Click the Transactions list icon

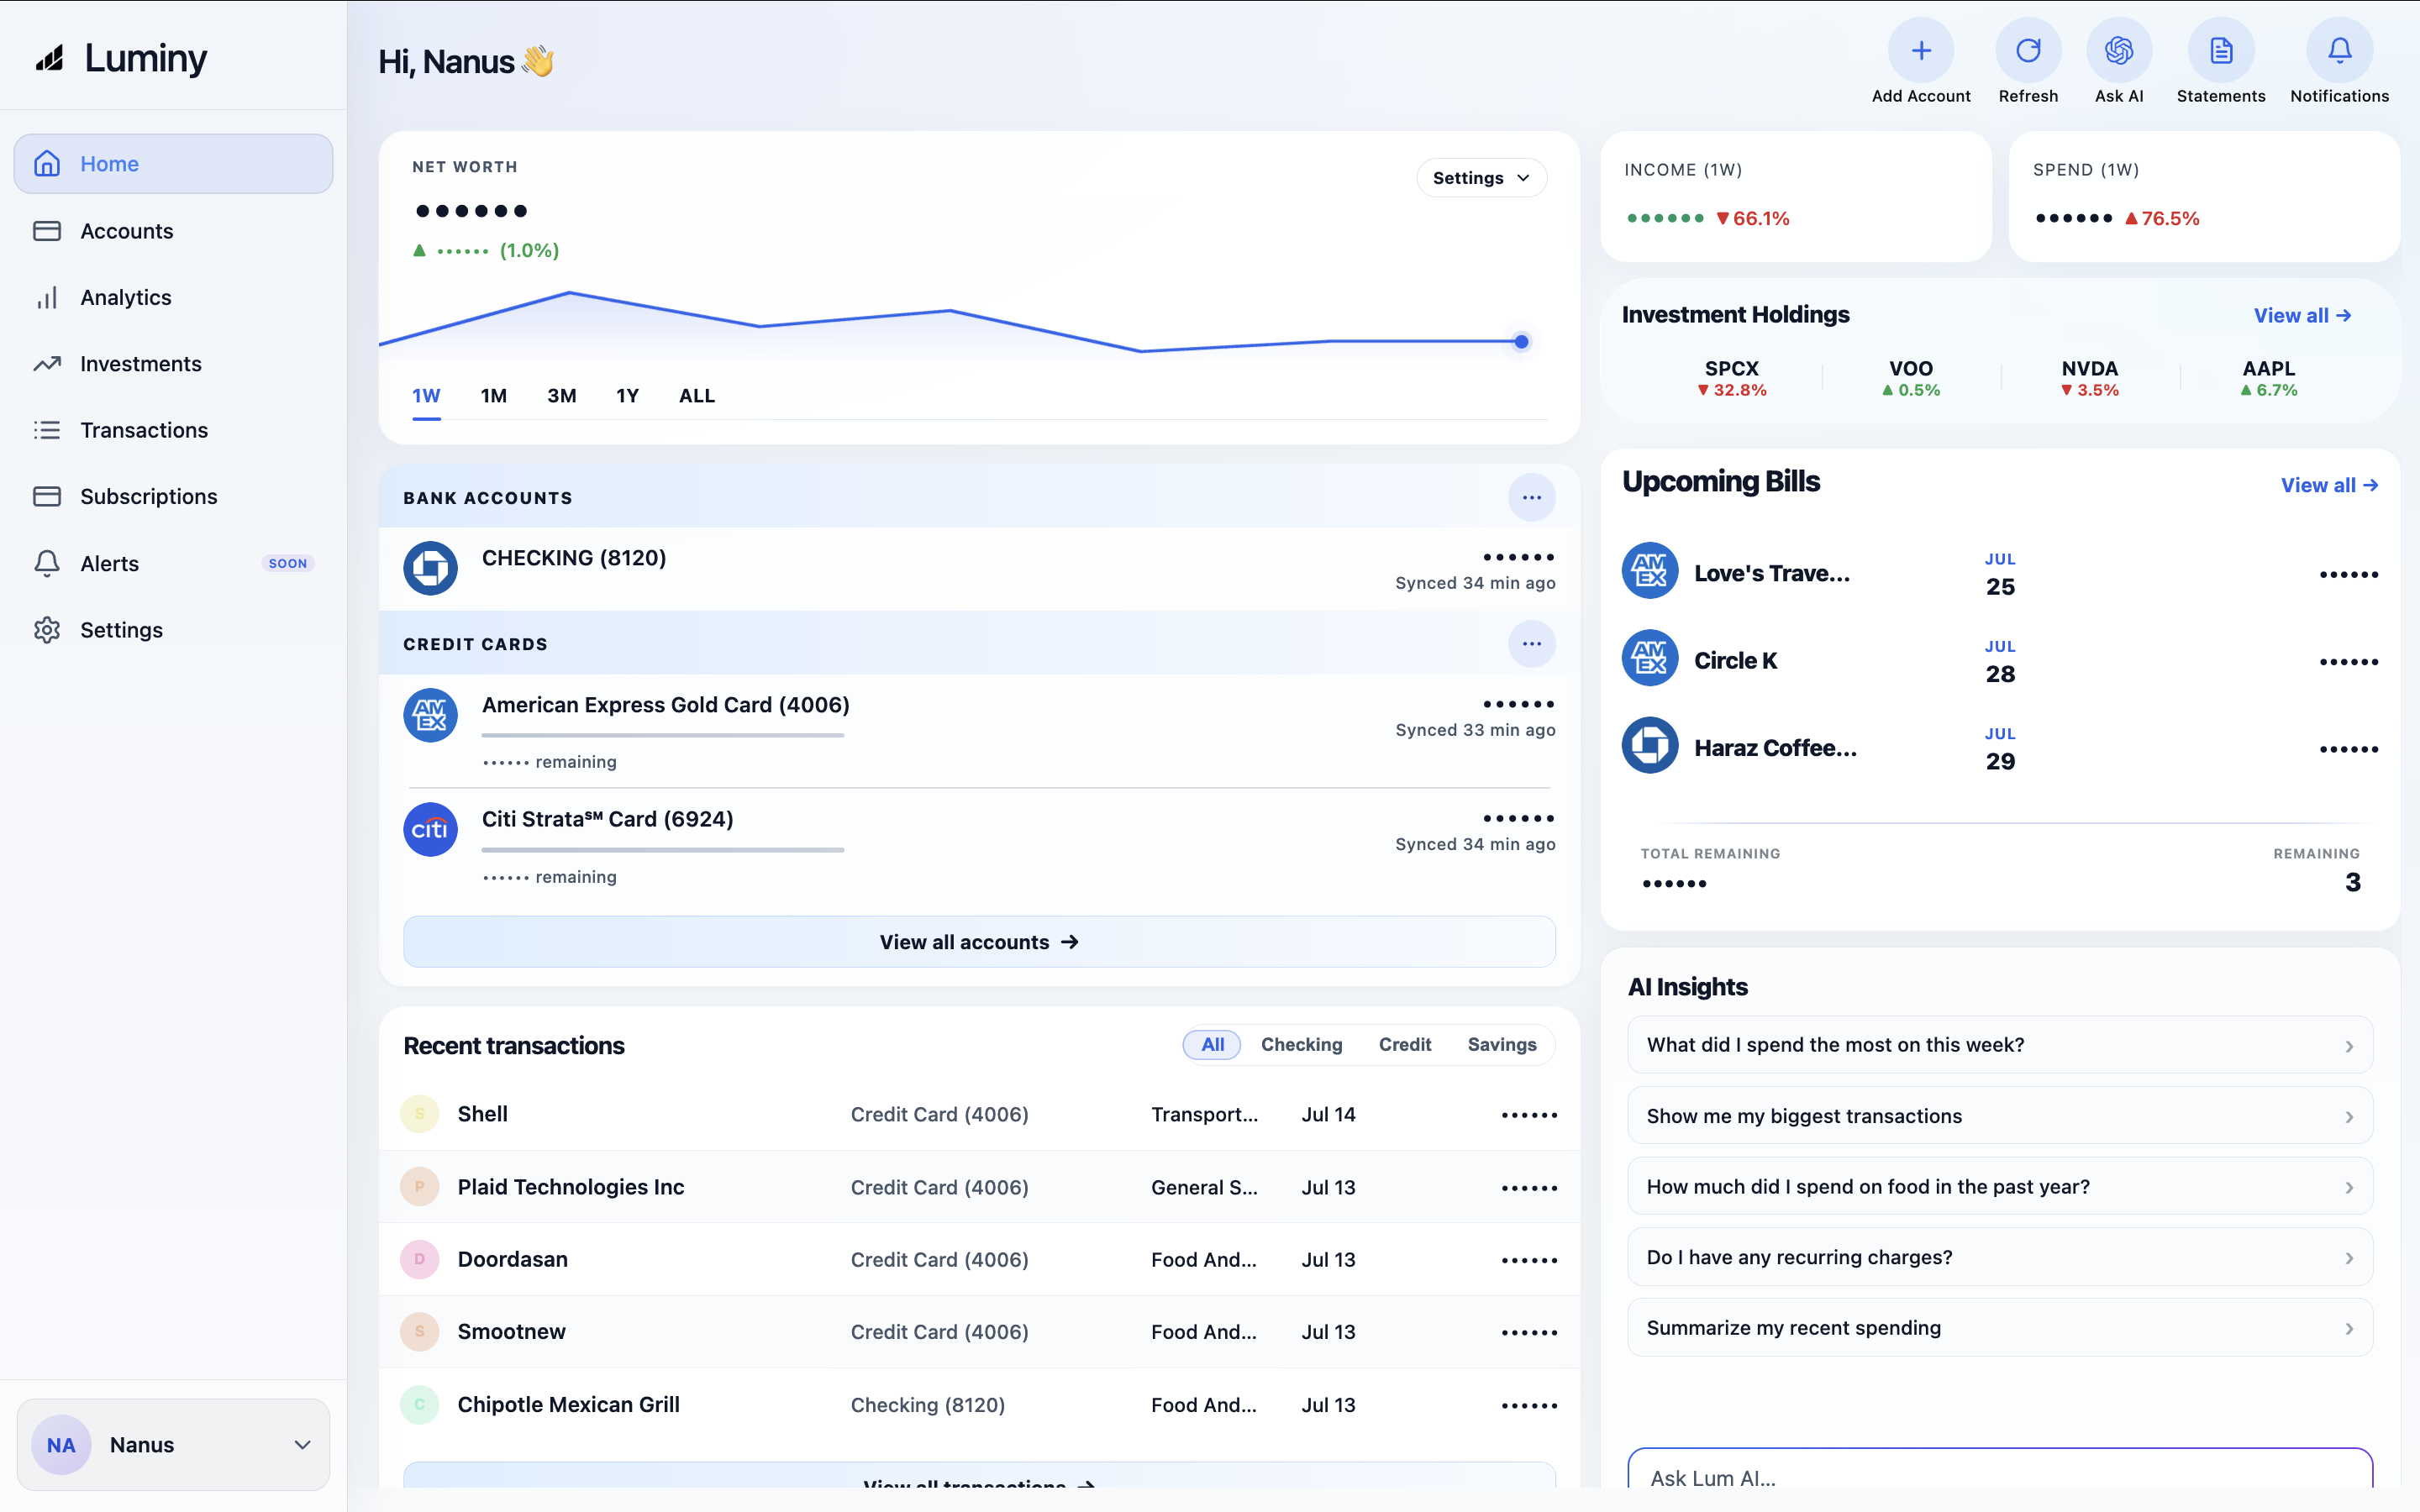[47, 430]
